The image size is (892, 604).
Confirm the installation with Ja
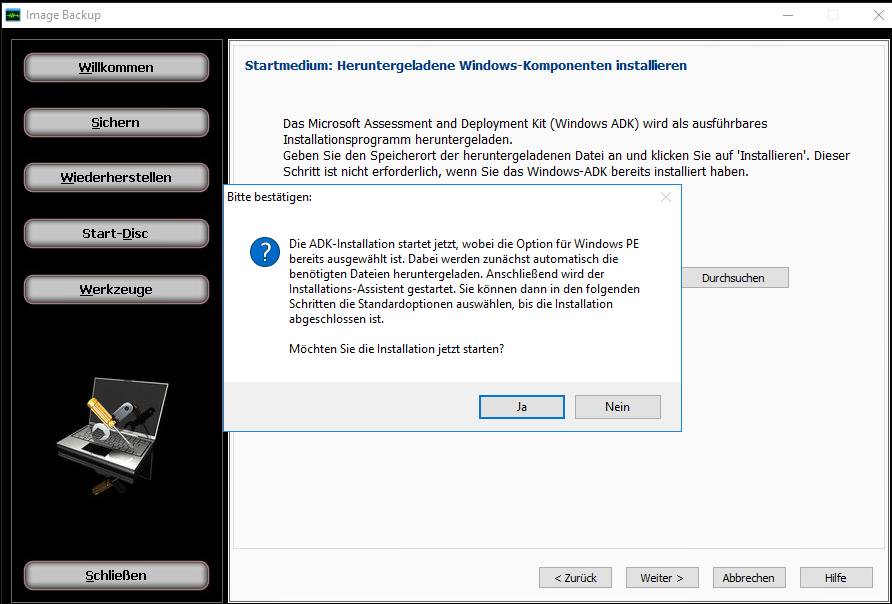522,407
